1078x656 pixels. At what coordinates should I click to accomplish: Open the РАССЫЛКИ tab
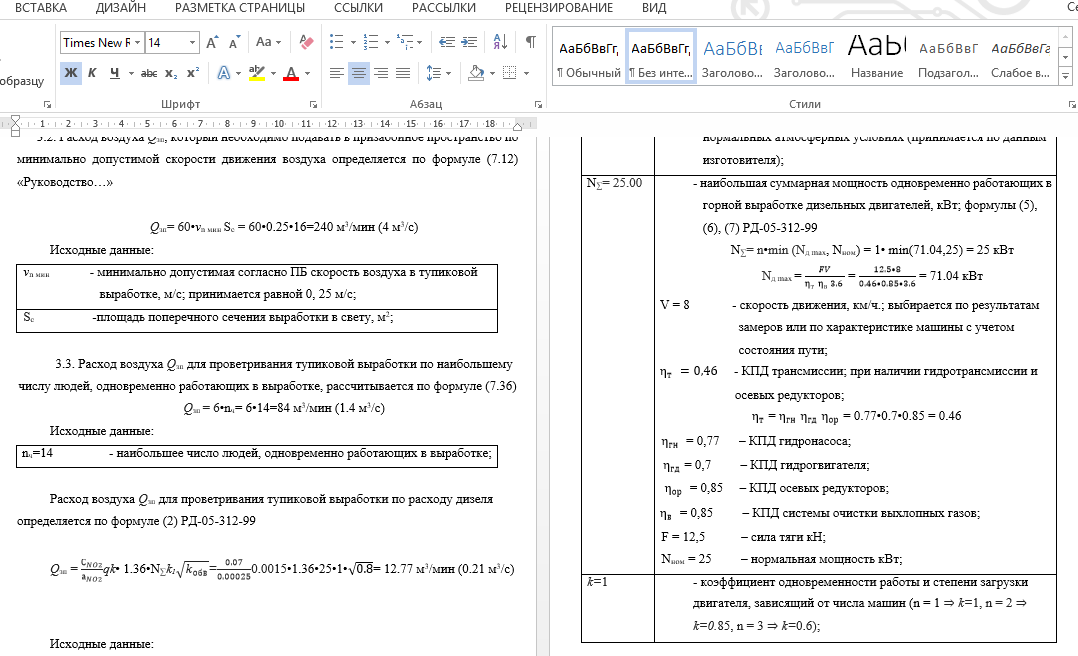coord(443,8)
